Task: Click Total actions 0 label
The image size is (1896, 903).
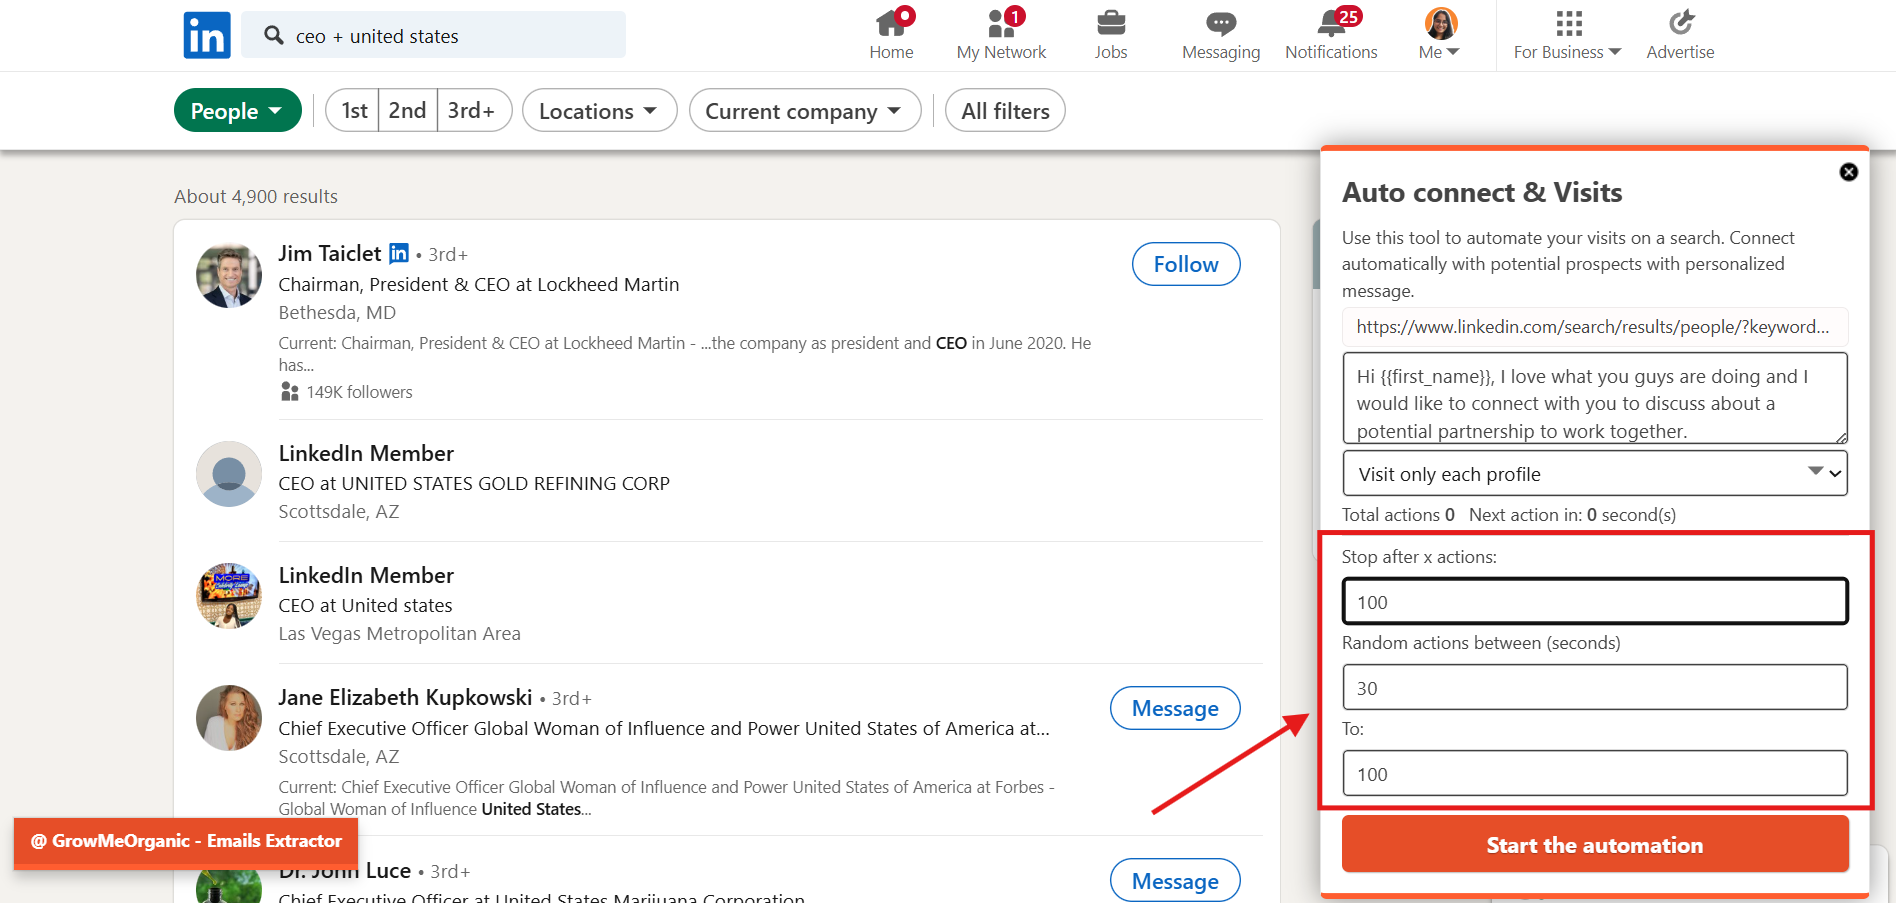Action: click(x=1398, y=514)
